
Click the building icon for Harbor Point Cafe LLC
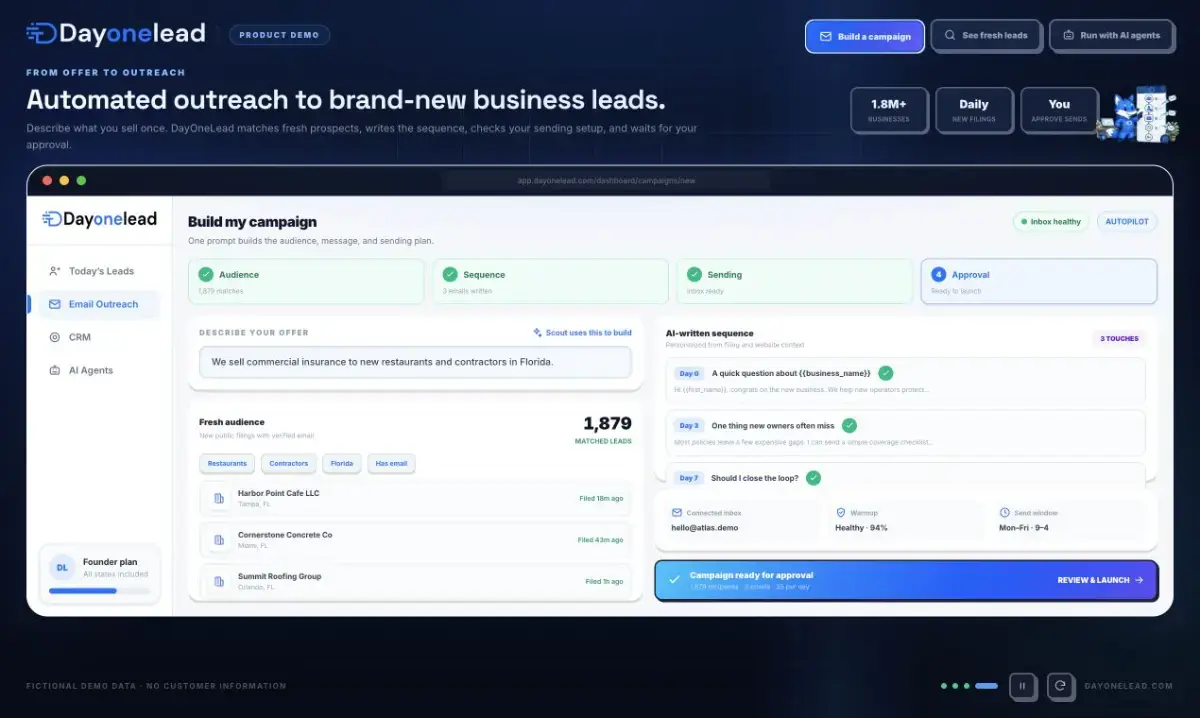[x=218, y=498]
